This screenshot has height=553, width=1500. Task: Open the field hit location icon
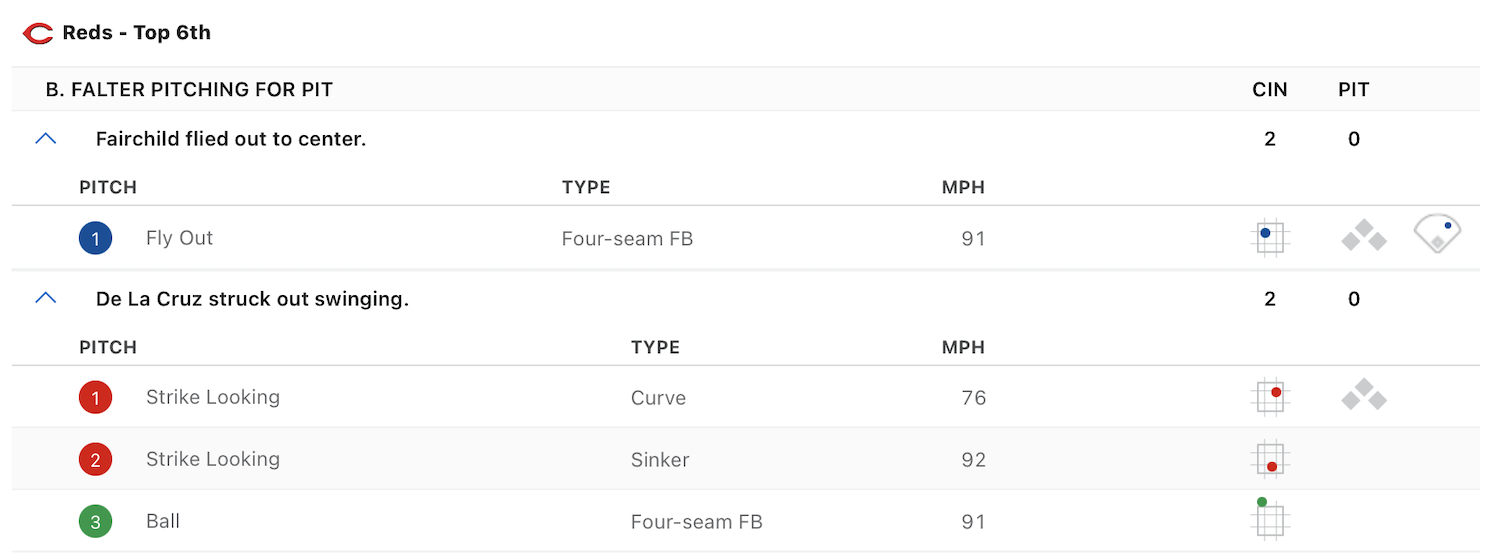[1437, 233]
